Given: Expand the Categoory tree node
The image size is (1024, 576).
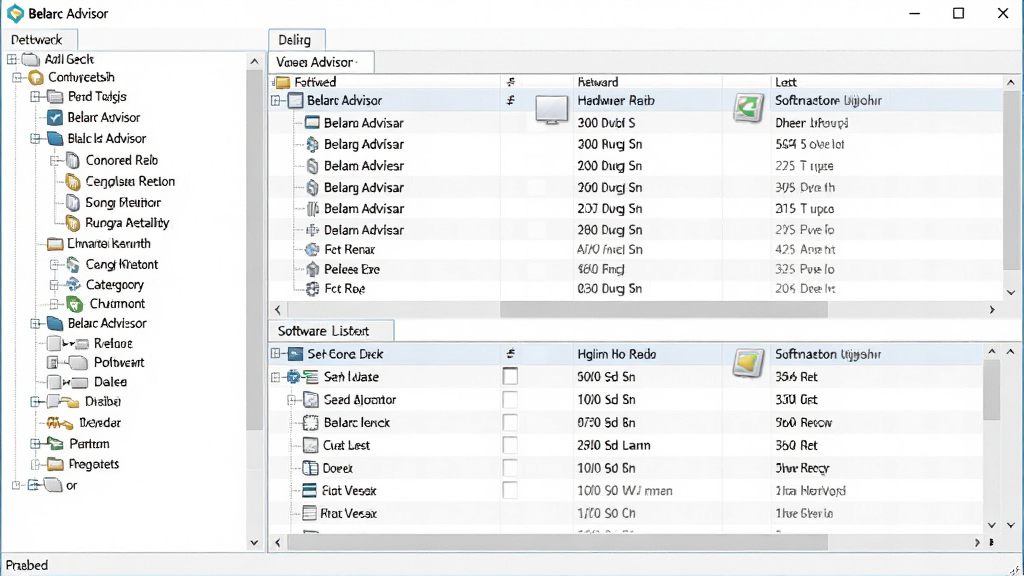Looking at the screenshot, I should pos(55,285).
